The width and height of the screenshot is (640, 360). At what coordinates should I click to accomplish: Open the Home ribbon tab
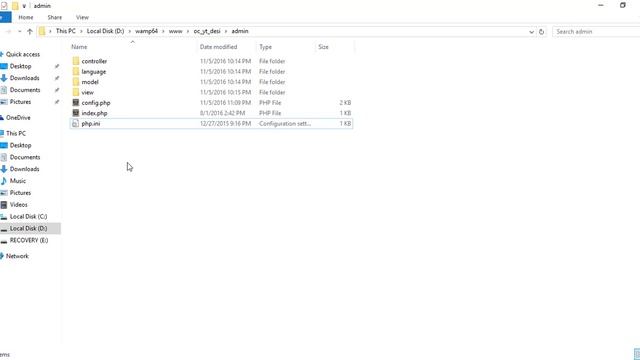(26, 18)
